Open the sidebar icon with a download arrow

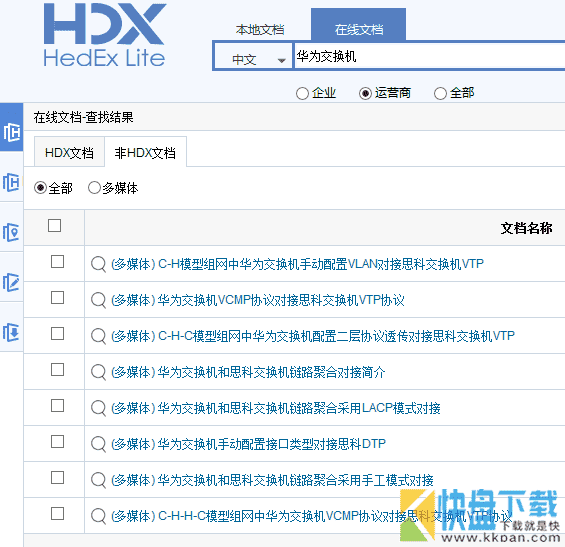[x=11, y=332]
